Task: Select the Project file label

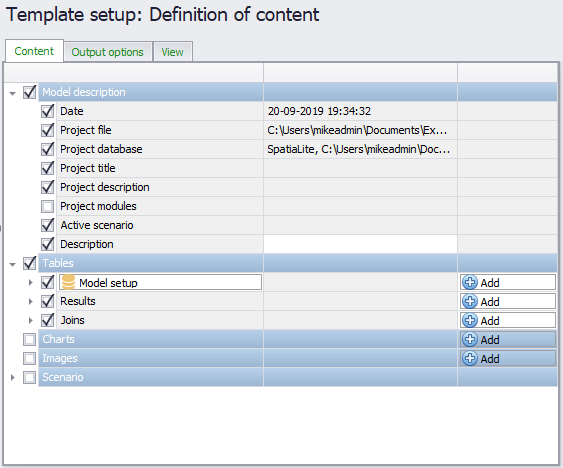Action: click(x=86, y=130)
